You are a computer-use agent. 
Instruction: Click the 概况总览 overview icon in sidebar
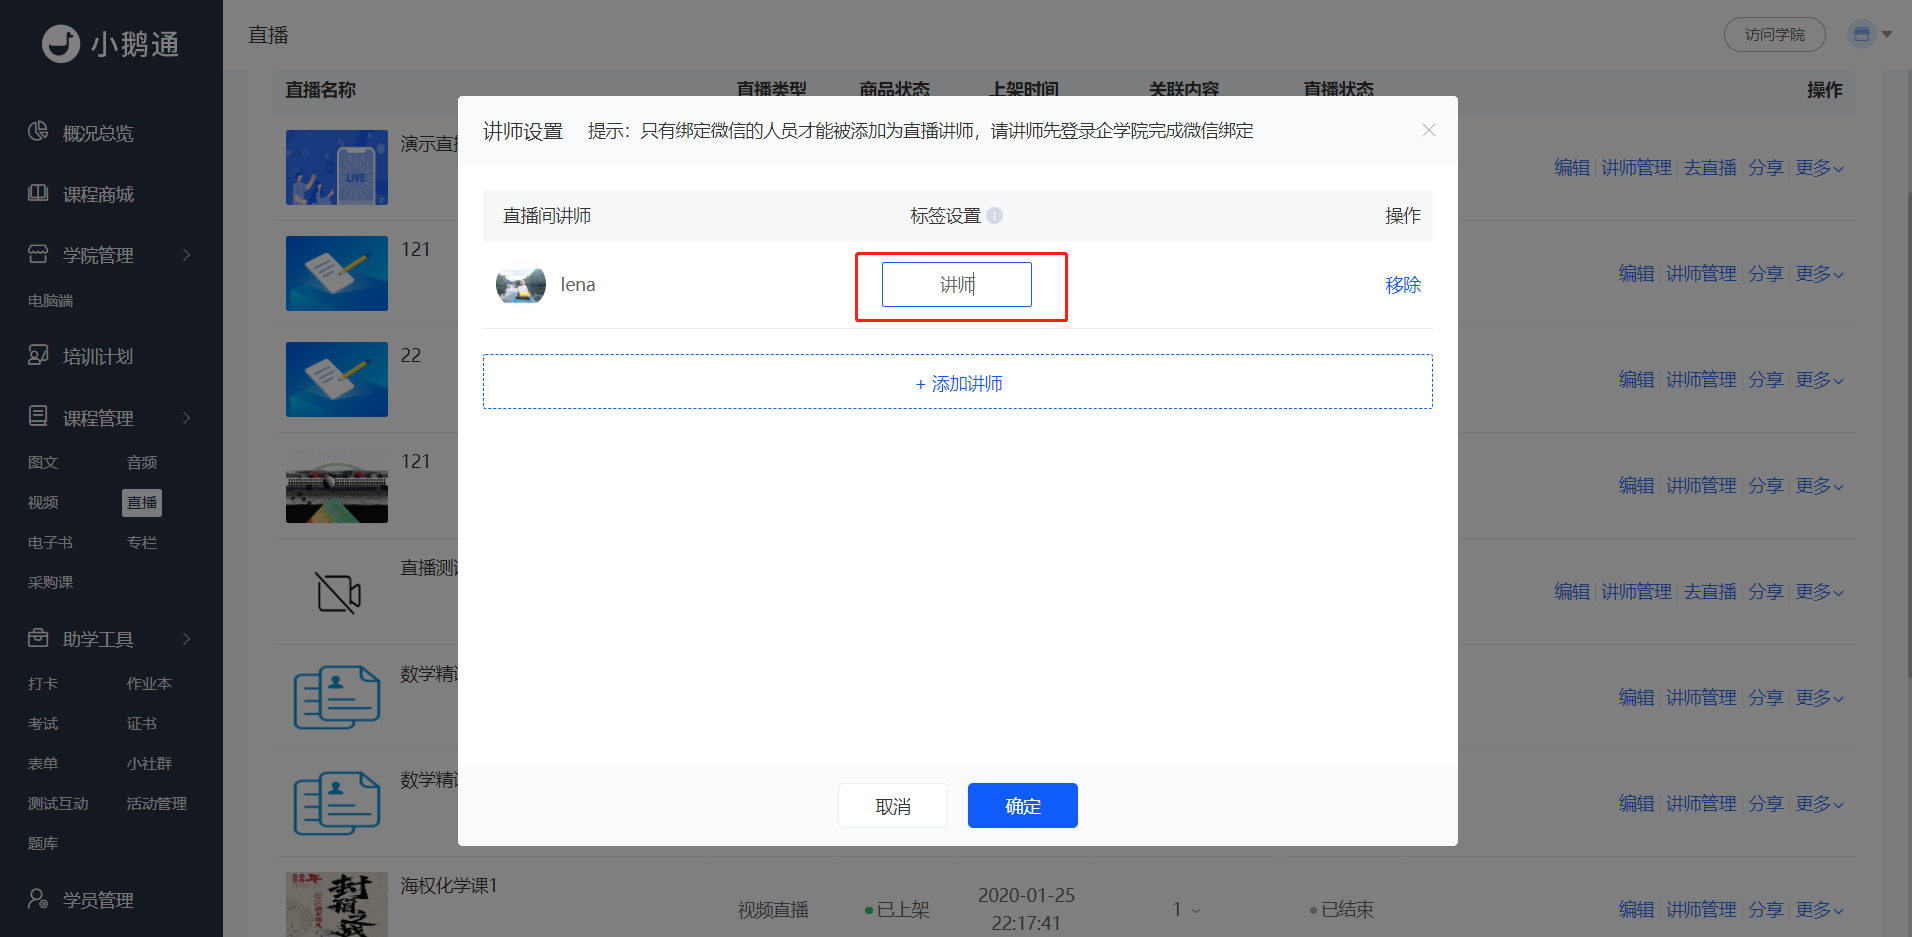click(38, 132)
